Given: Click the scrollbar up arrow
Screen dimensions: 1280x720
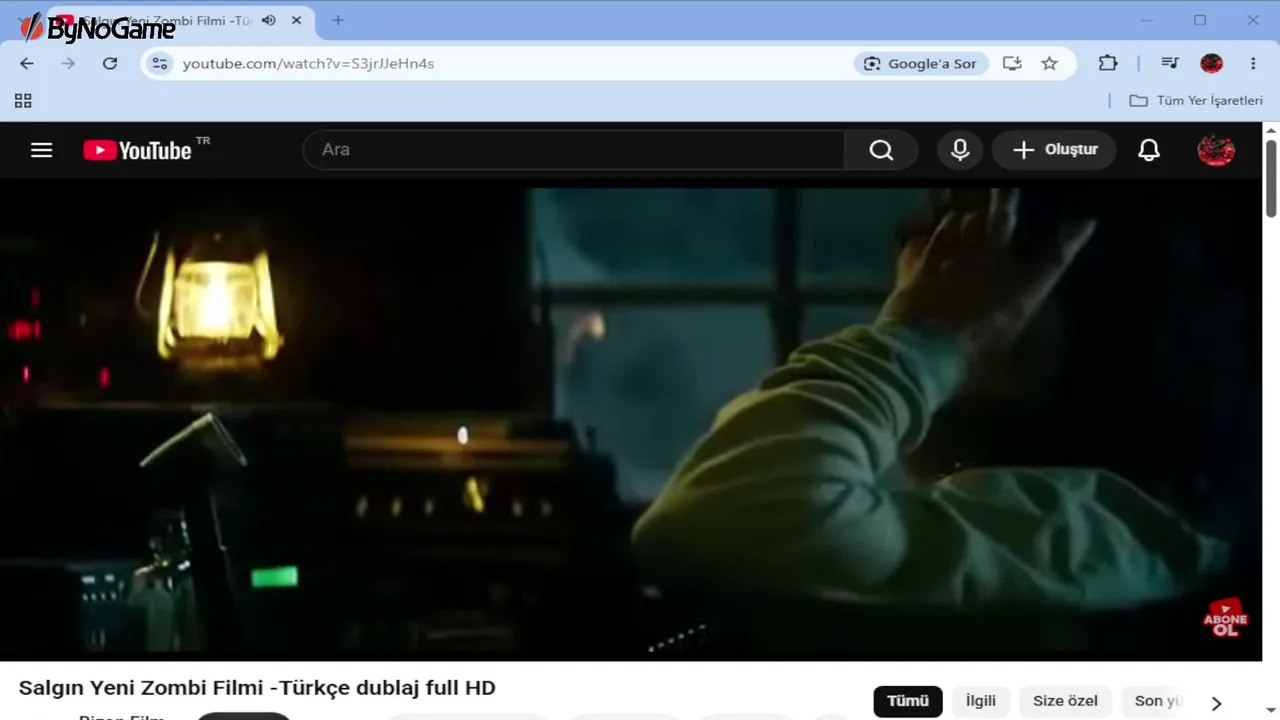Looking at the screenshot, I should (1271, 130).
